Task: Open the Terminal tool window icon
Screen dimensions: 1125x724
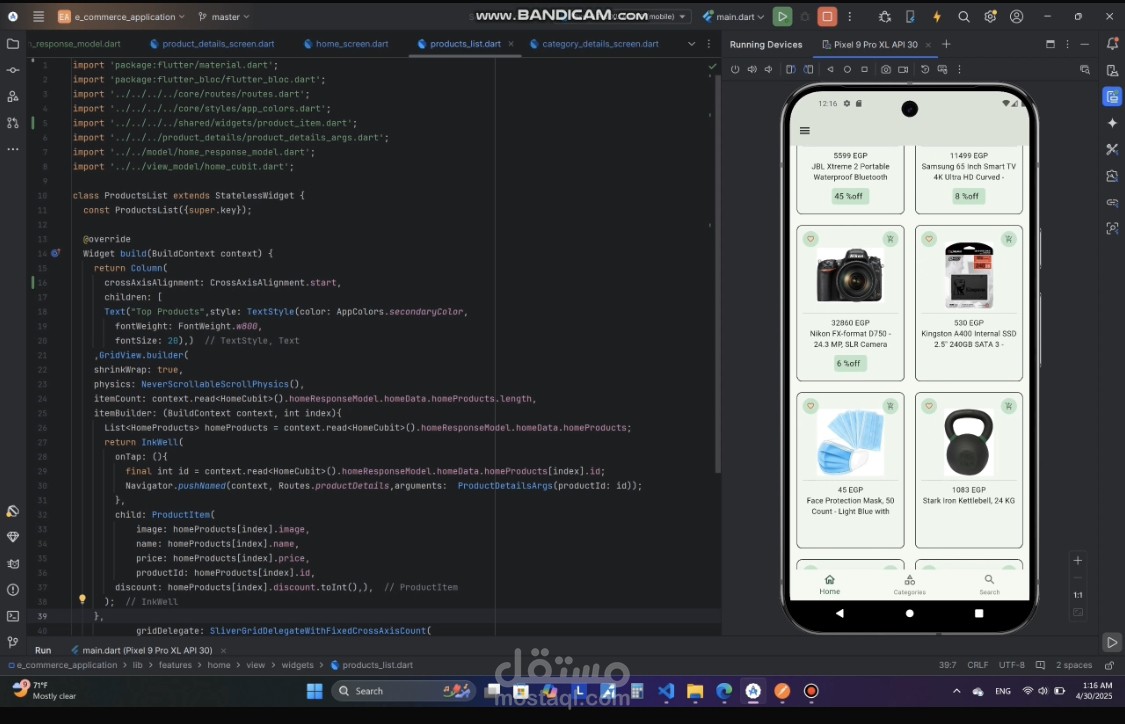Action: click(x=13, y=616)
